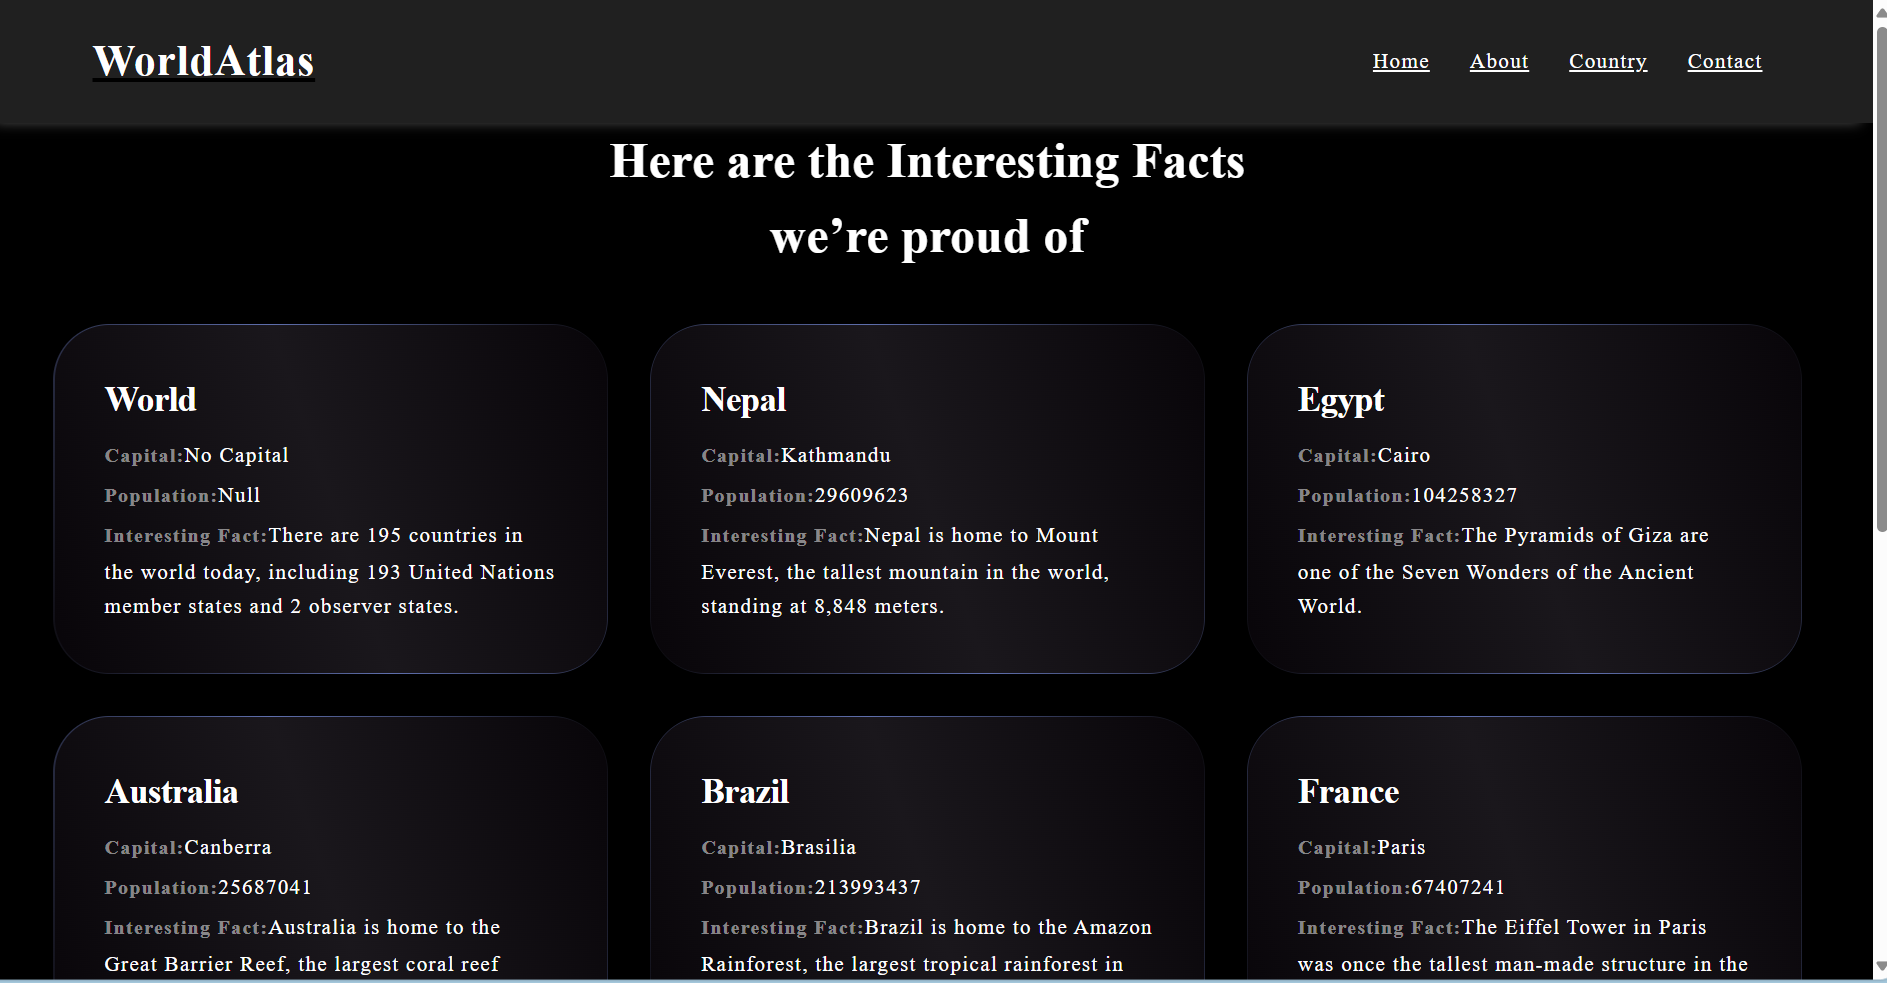Open the About navigation link

pos(1498,61)
